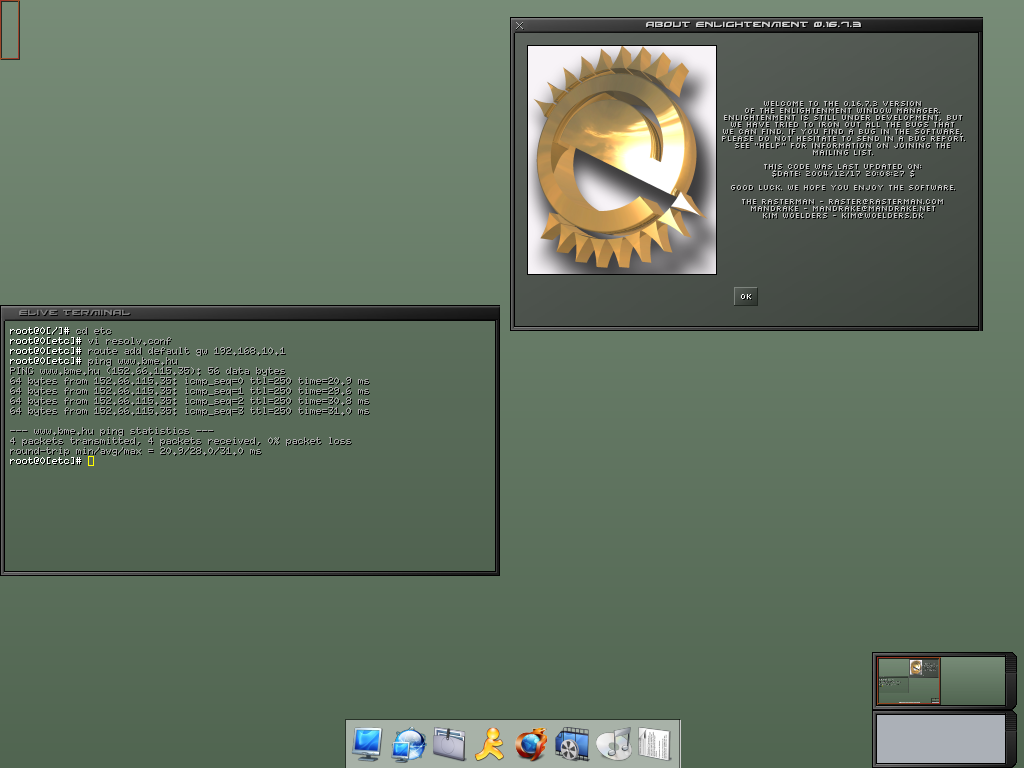The height and width of the screenshot is (768, 1024).
Task: Click the upper pager's side handle
Action: click(1011, 680)
